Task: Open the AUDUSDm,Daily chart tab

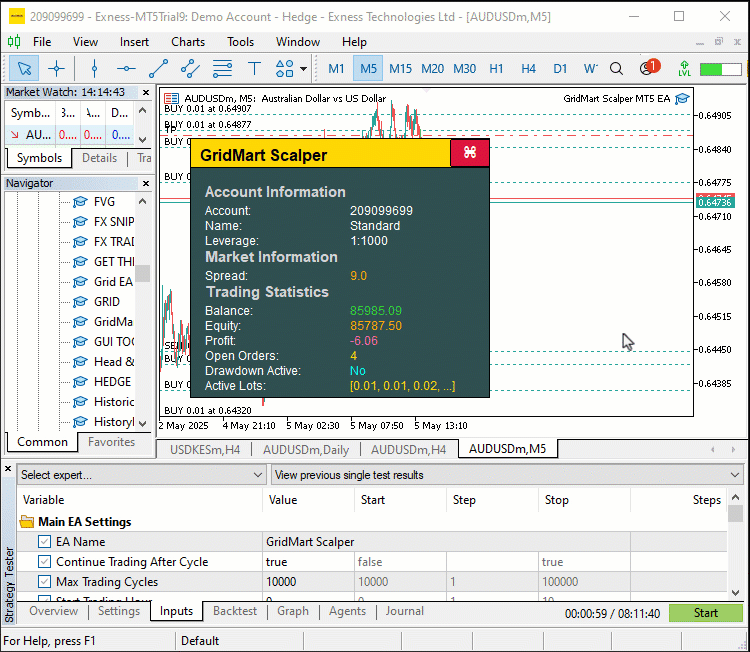Action: click(x=306, y=450)
